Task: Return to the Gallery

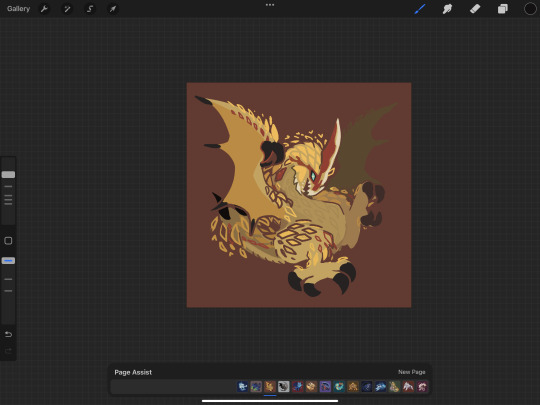Action: click(18, 9)
